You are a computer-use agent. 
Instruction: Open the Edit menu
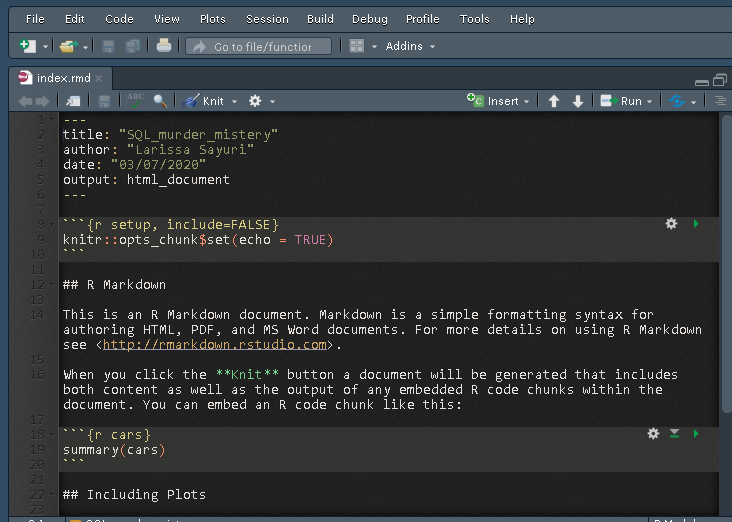click(75, 19)
